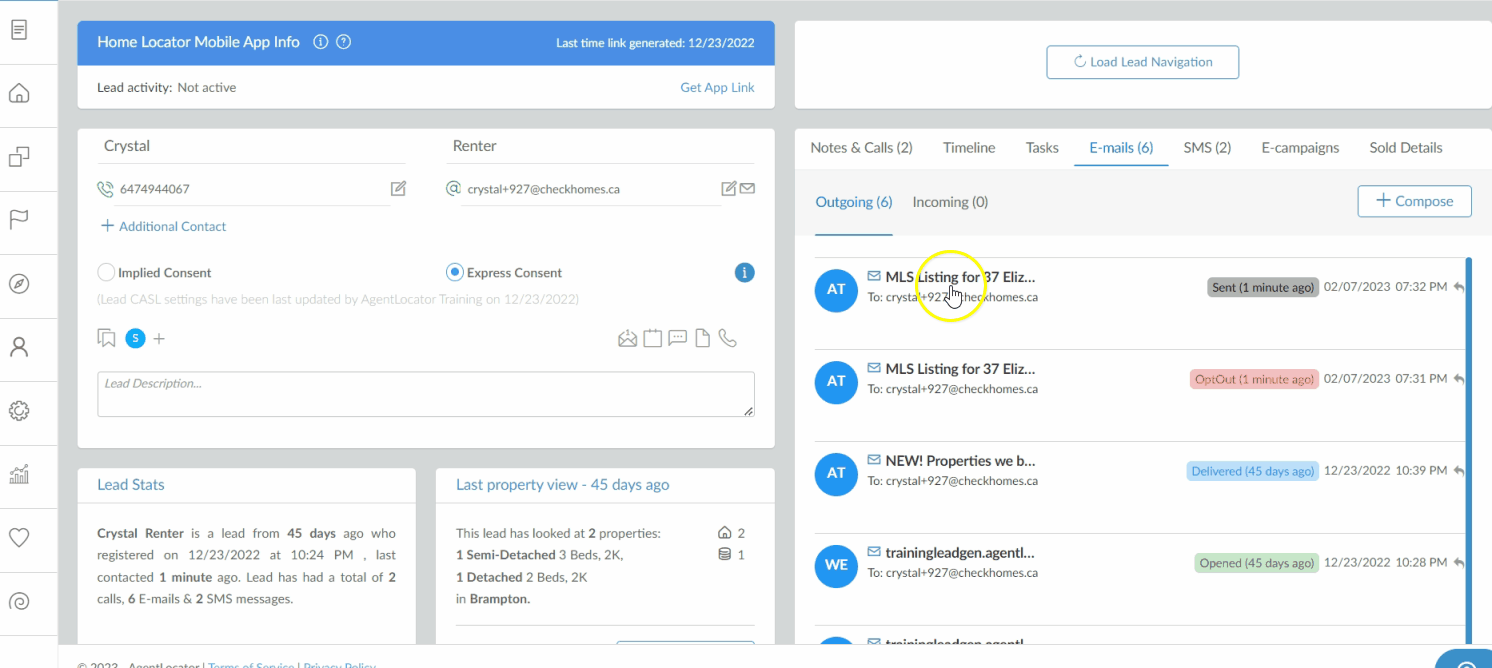Viewport: 1492px width, 668px height.
Task: Click the question mark help icon in the blue header
Action: [x=344, y=42]
